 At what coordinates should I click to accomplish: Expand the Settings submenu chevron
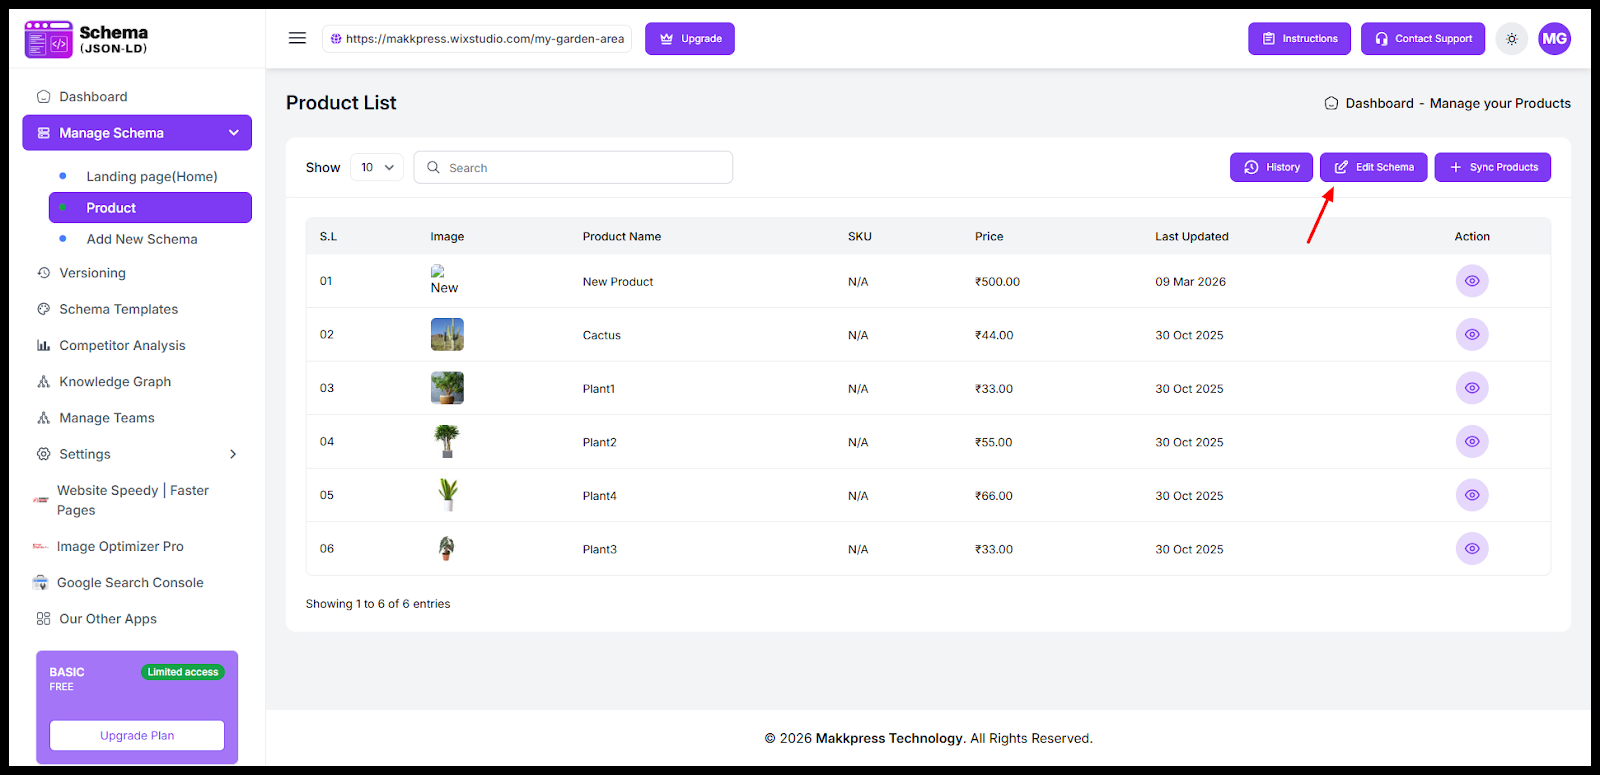tap(233, 454)
